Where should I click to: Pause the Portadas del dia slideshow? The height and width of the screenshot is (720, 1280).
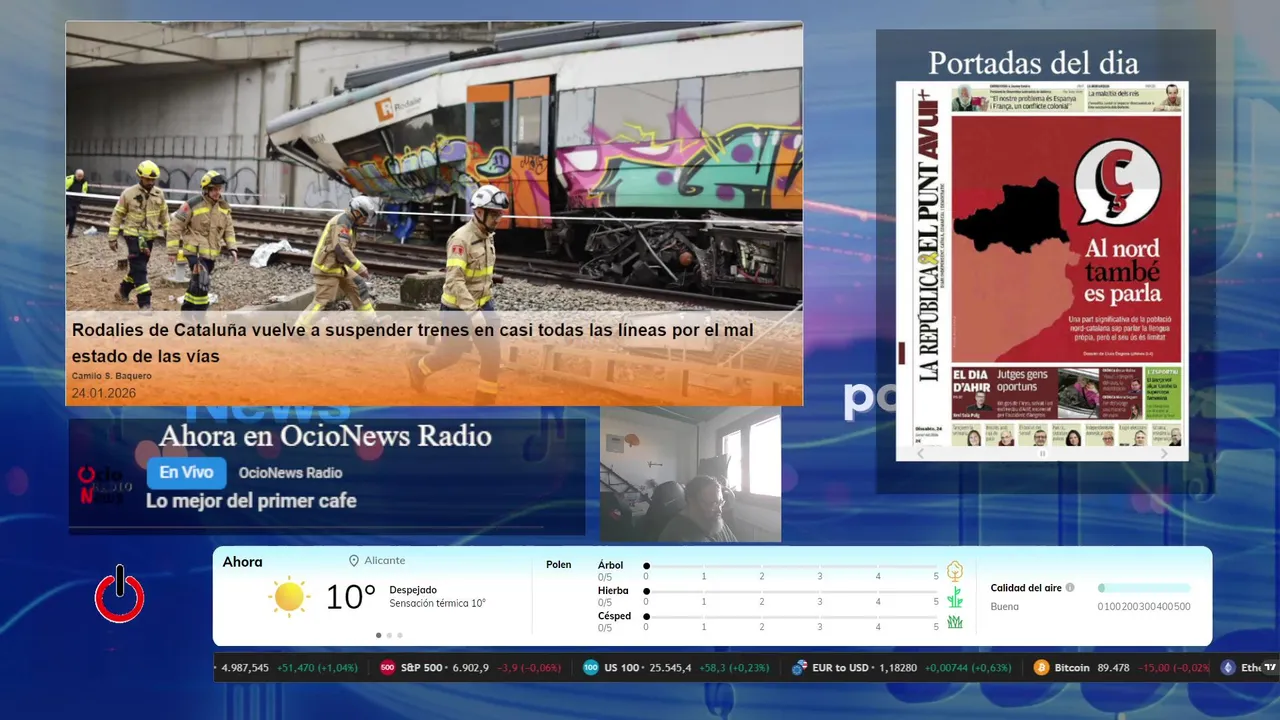[x=1042, y=454]
